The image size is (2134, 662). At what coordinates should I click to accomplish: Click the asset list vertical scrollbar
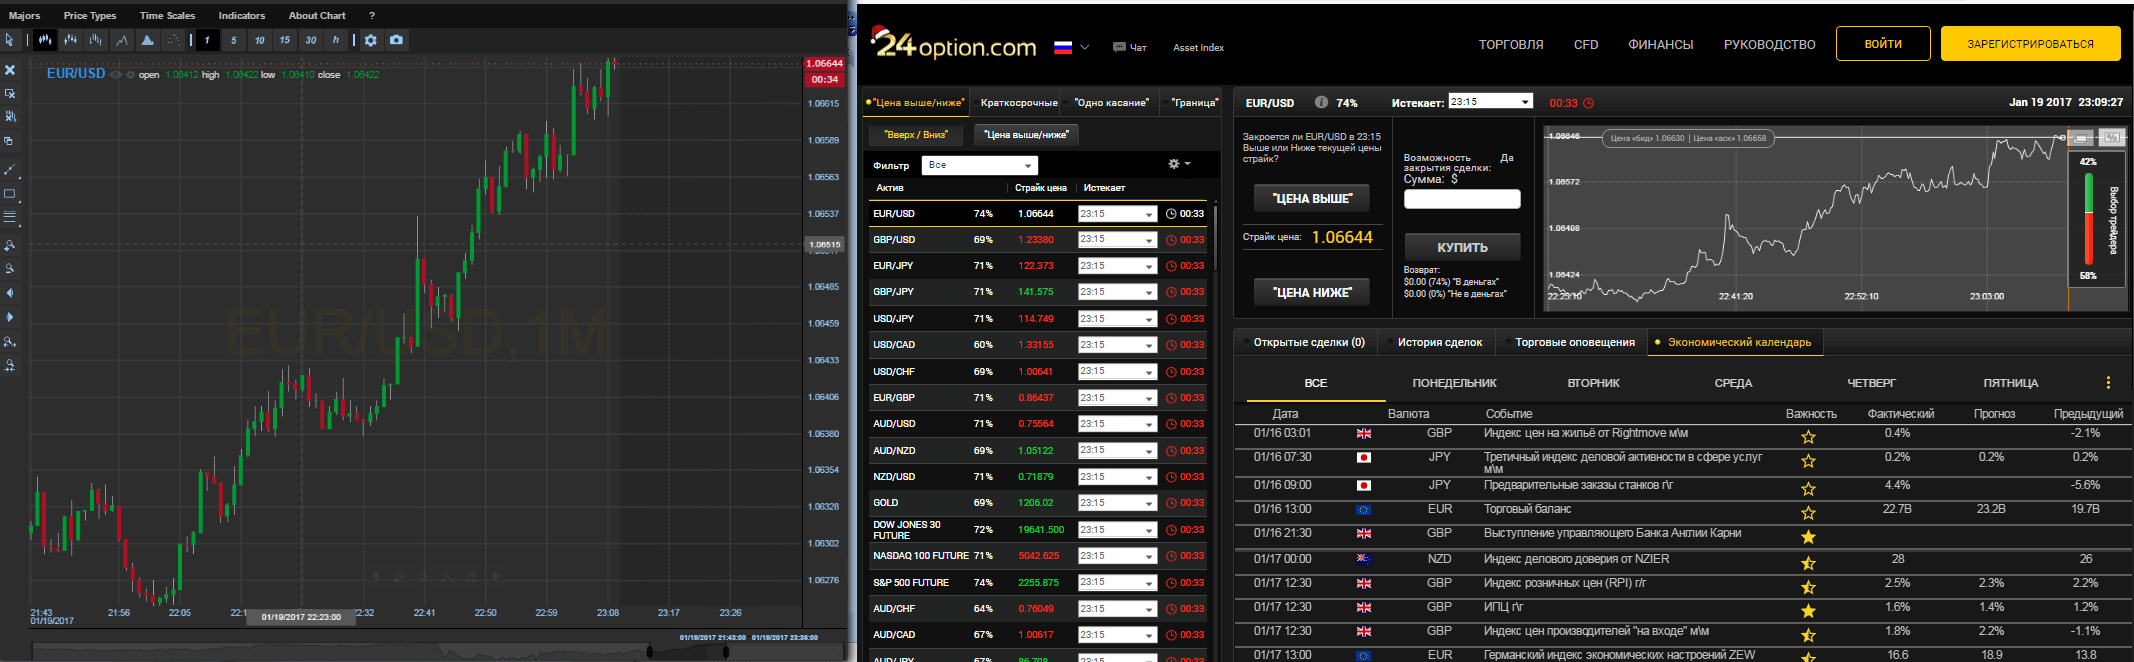[1215, 237]
